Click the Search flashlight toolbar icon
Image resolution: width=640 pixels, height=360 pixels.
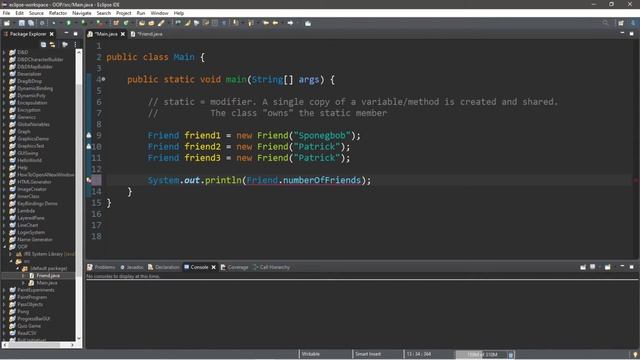[161, 23]
